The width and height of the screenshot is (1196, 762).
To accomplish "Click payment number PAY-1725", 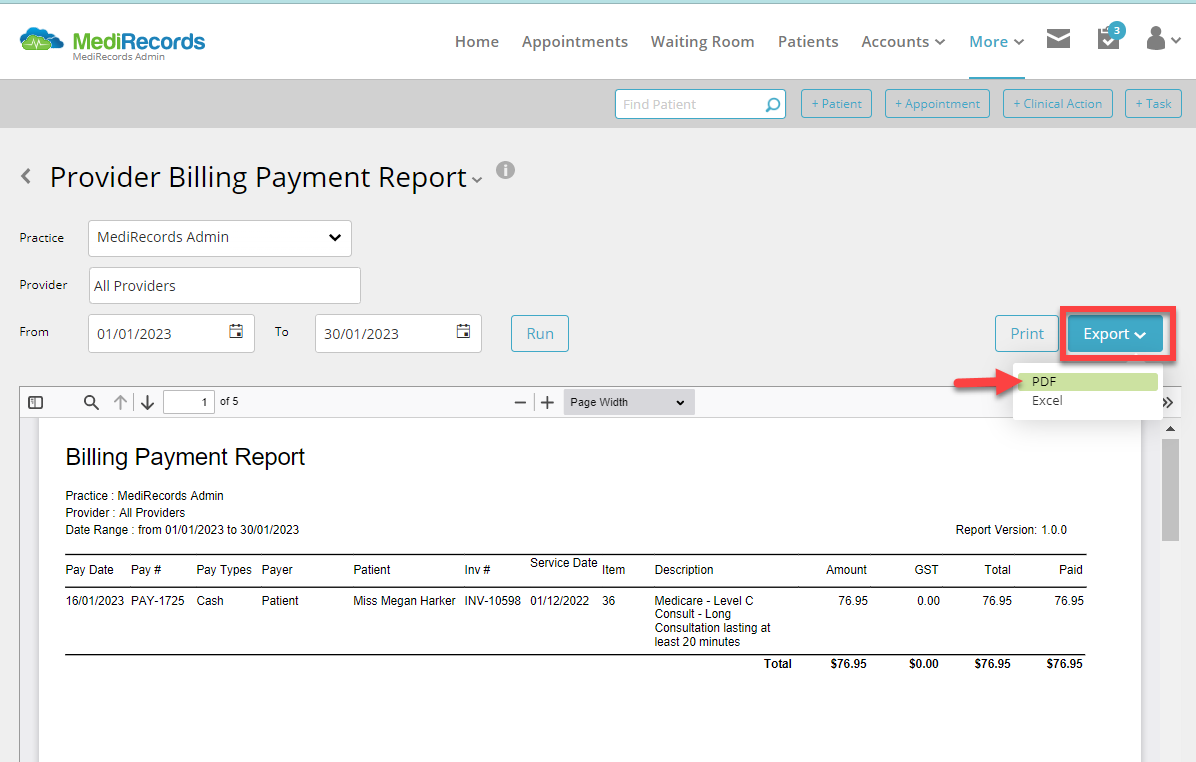I will [158, 601].
